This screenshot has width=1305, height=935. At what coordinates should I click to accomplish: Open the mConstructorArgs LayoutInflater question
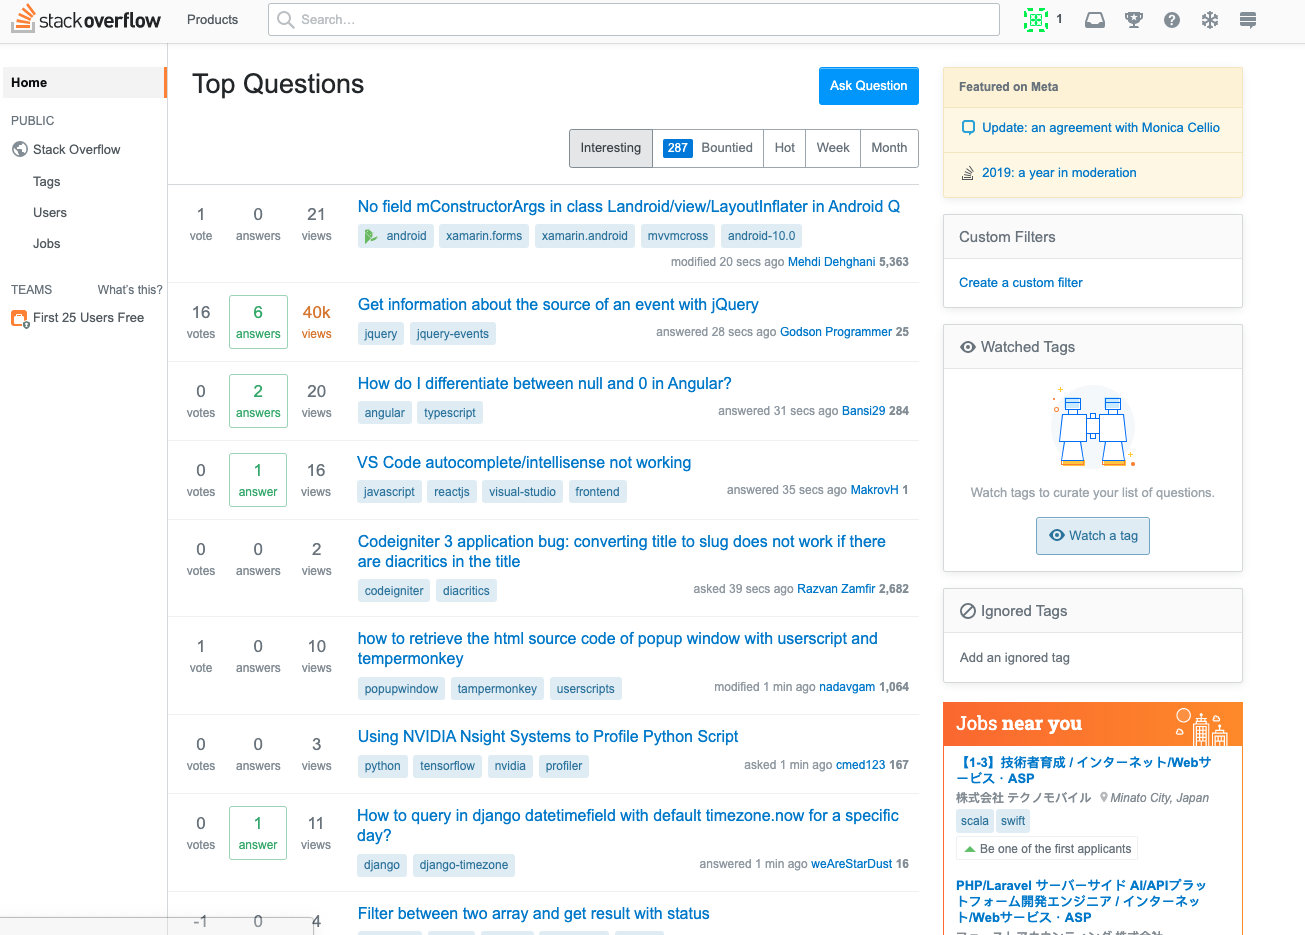[x=628, y=207]
